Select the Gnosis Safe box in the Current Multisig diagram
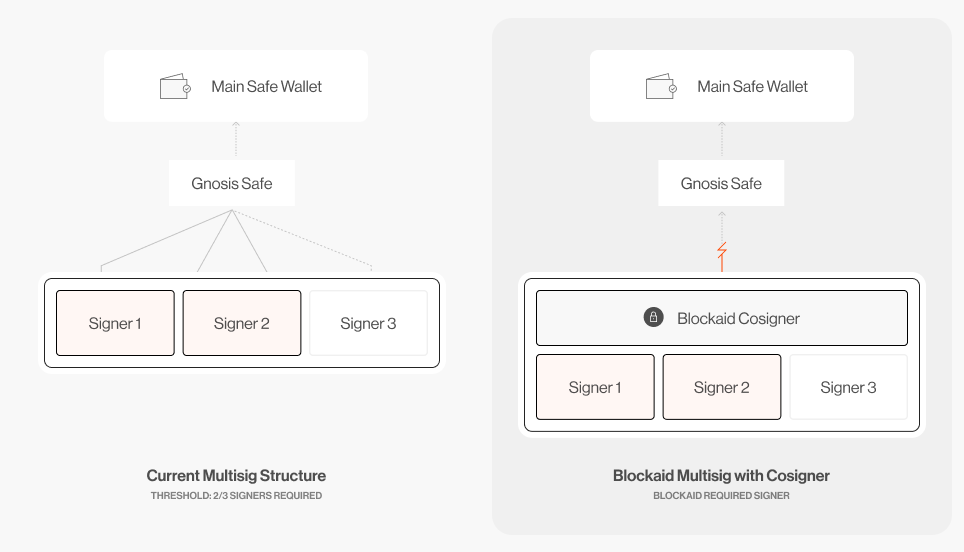 [x=232, y=183]
